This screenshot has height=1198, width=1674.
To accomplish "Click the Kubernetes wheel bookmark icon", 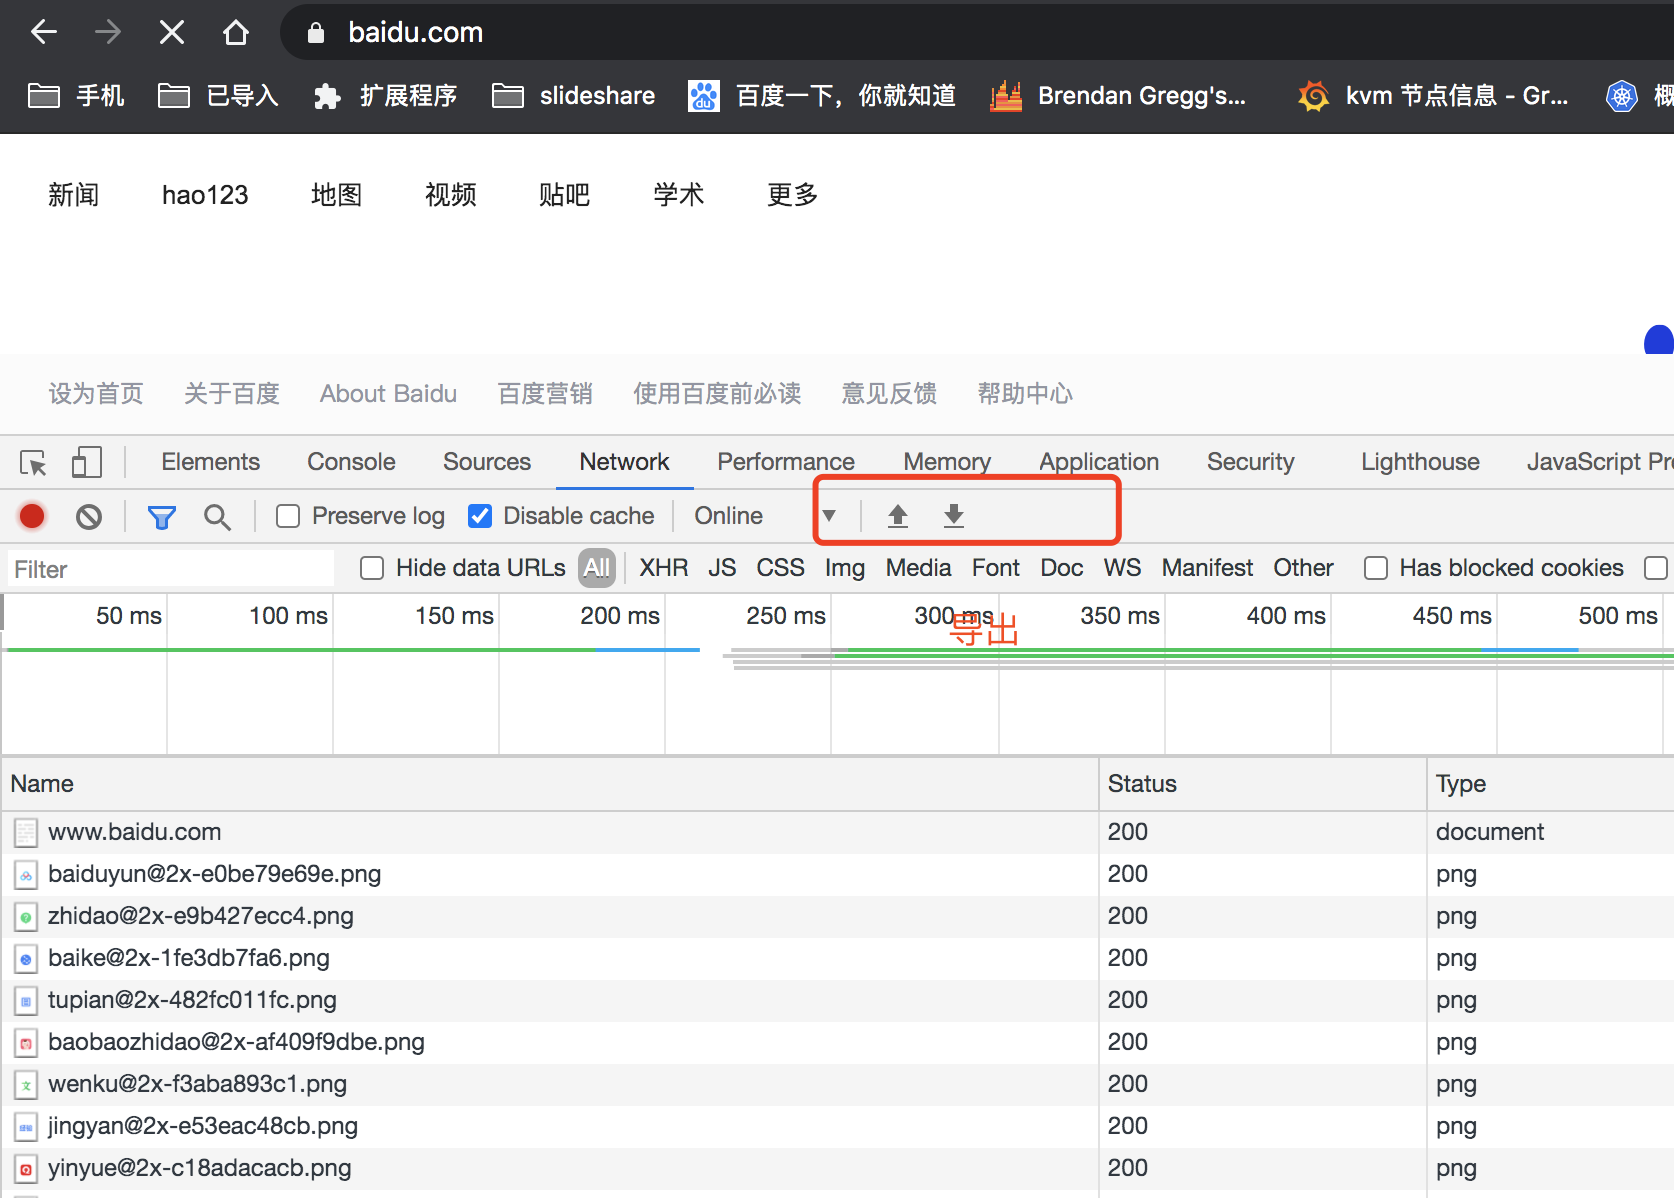I will [1621, 96].
